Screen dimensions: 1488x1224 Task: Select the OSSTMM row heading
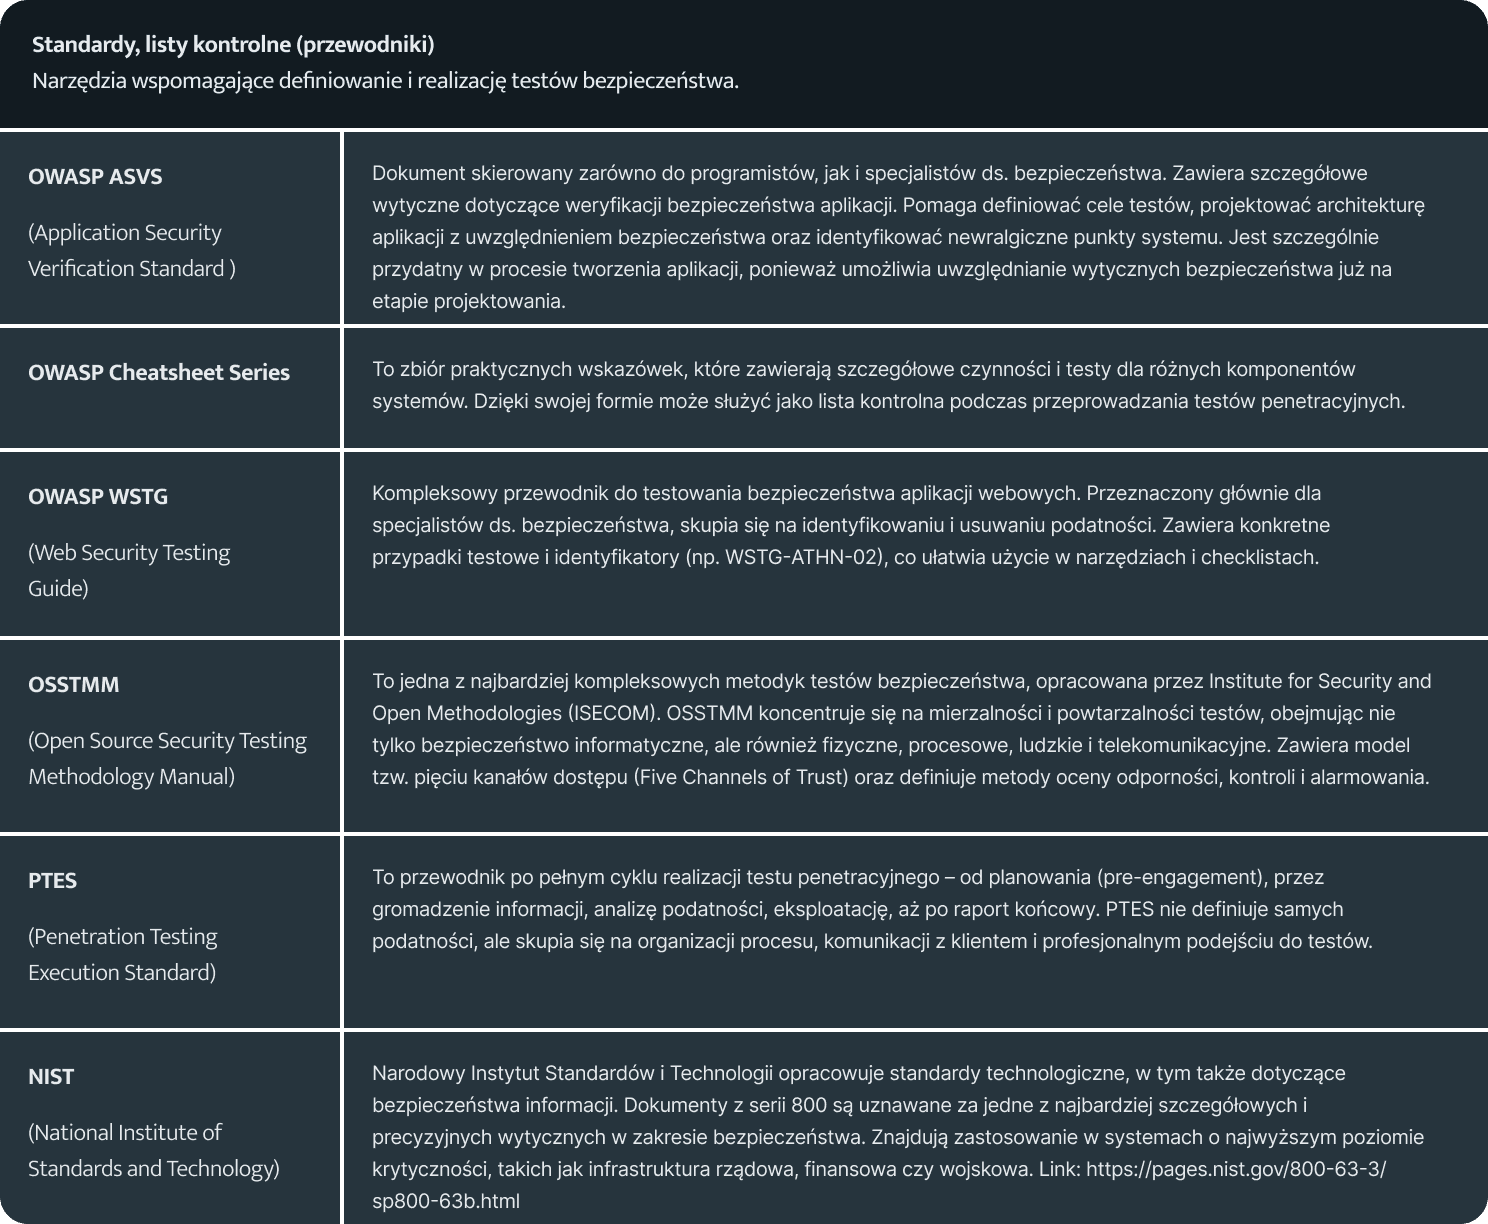pyautogui.click(x=74, y=685)
